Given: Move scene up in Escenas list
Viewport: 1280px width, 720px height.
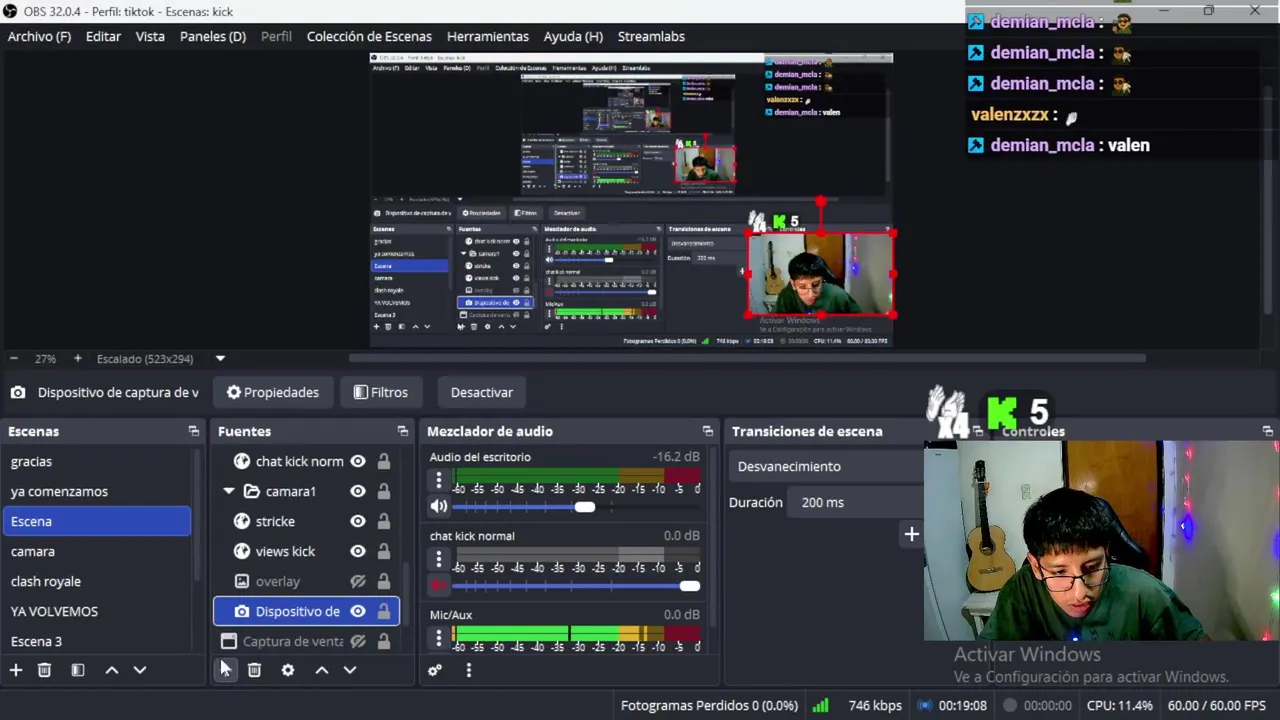Looking at the screenshot, I should (x=112, y=670).
